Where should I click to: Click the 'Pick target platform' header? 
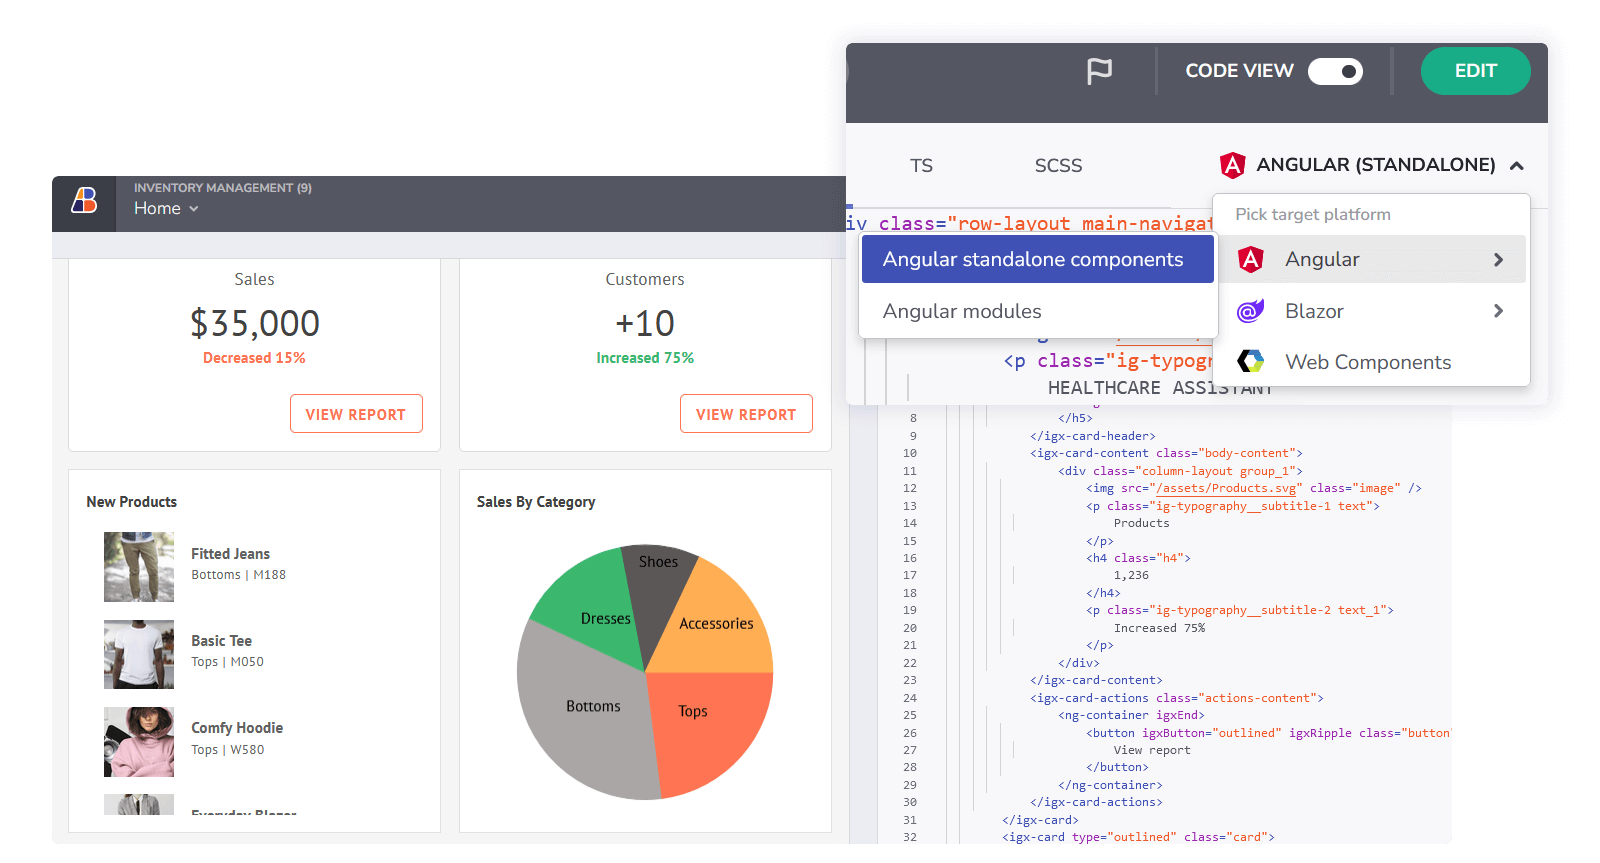[x=1313, y=214]
